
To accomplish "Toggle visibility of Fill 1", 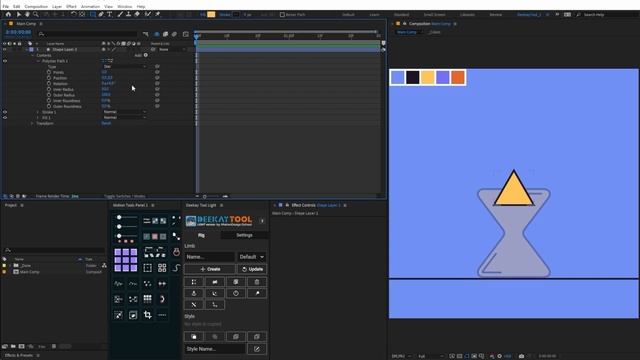I will [5, 118].
